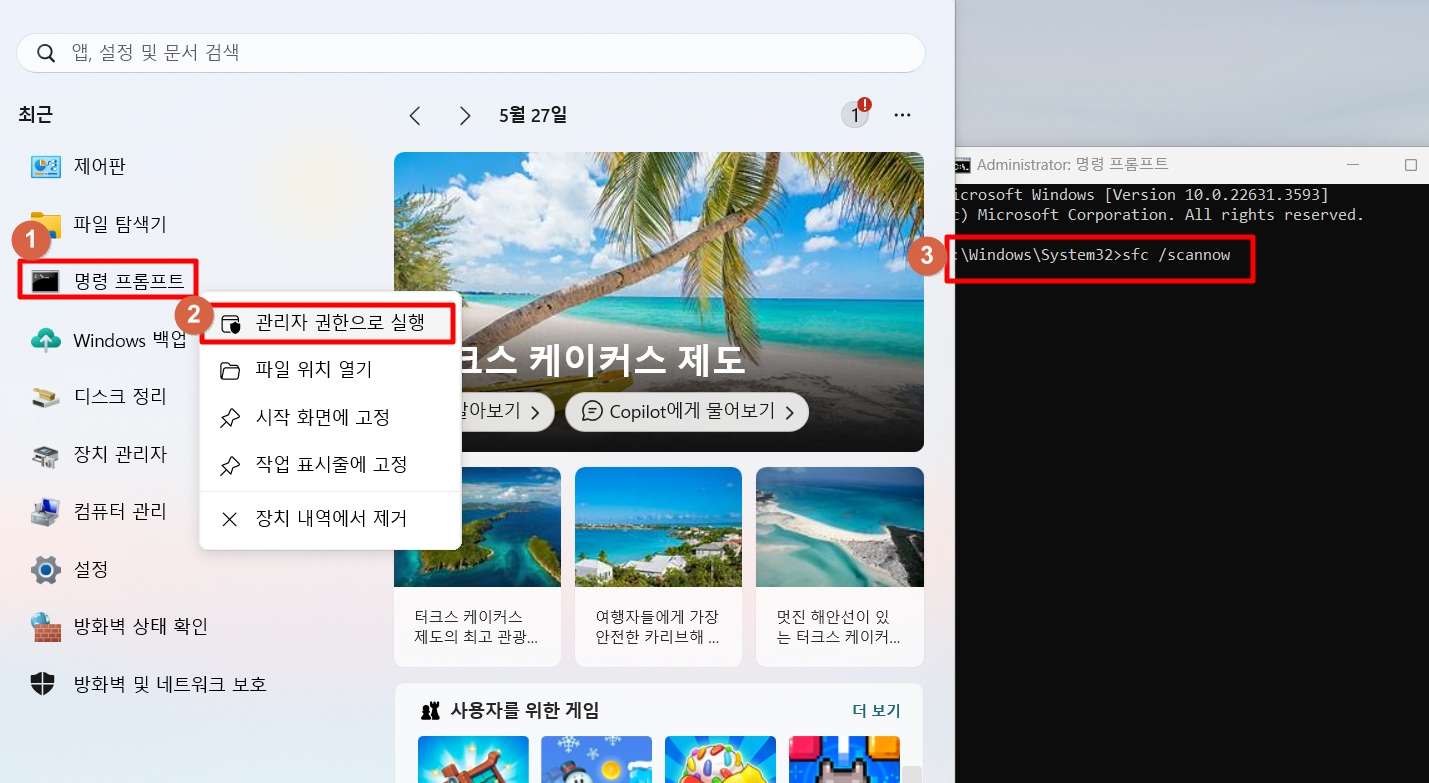Open the notification badge showing 1
This screenshot has height=783, width=1429.
point(855,114)
